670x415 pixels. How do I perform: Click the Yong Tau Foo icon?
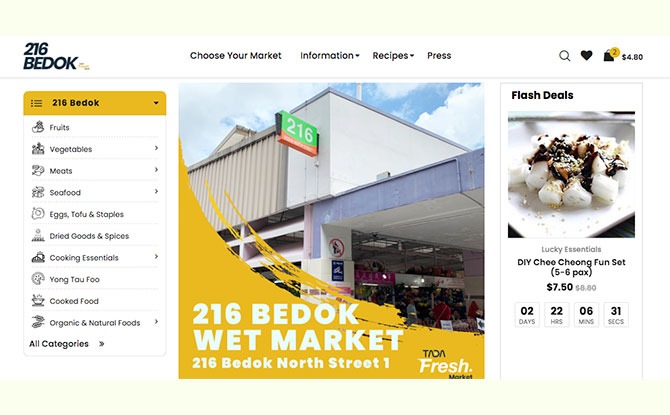click(x=38, y=279)
